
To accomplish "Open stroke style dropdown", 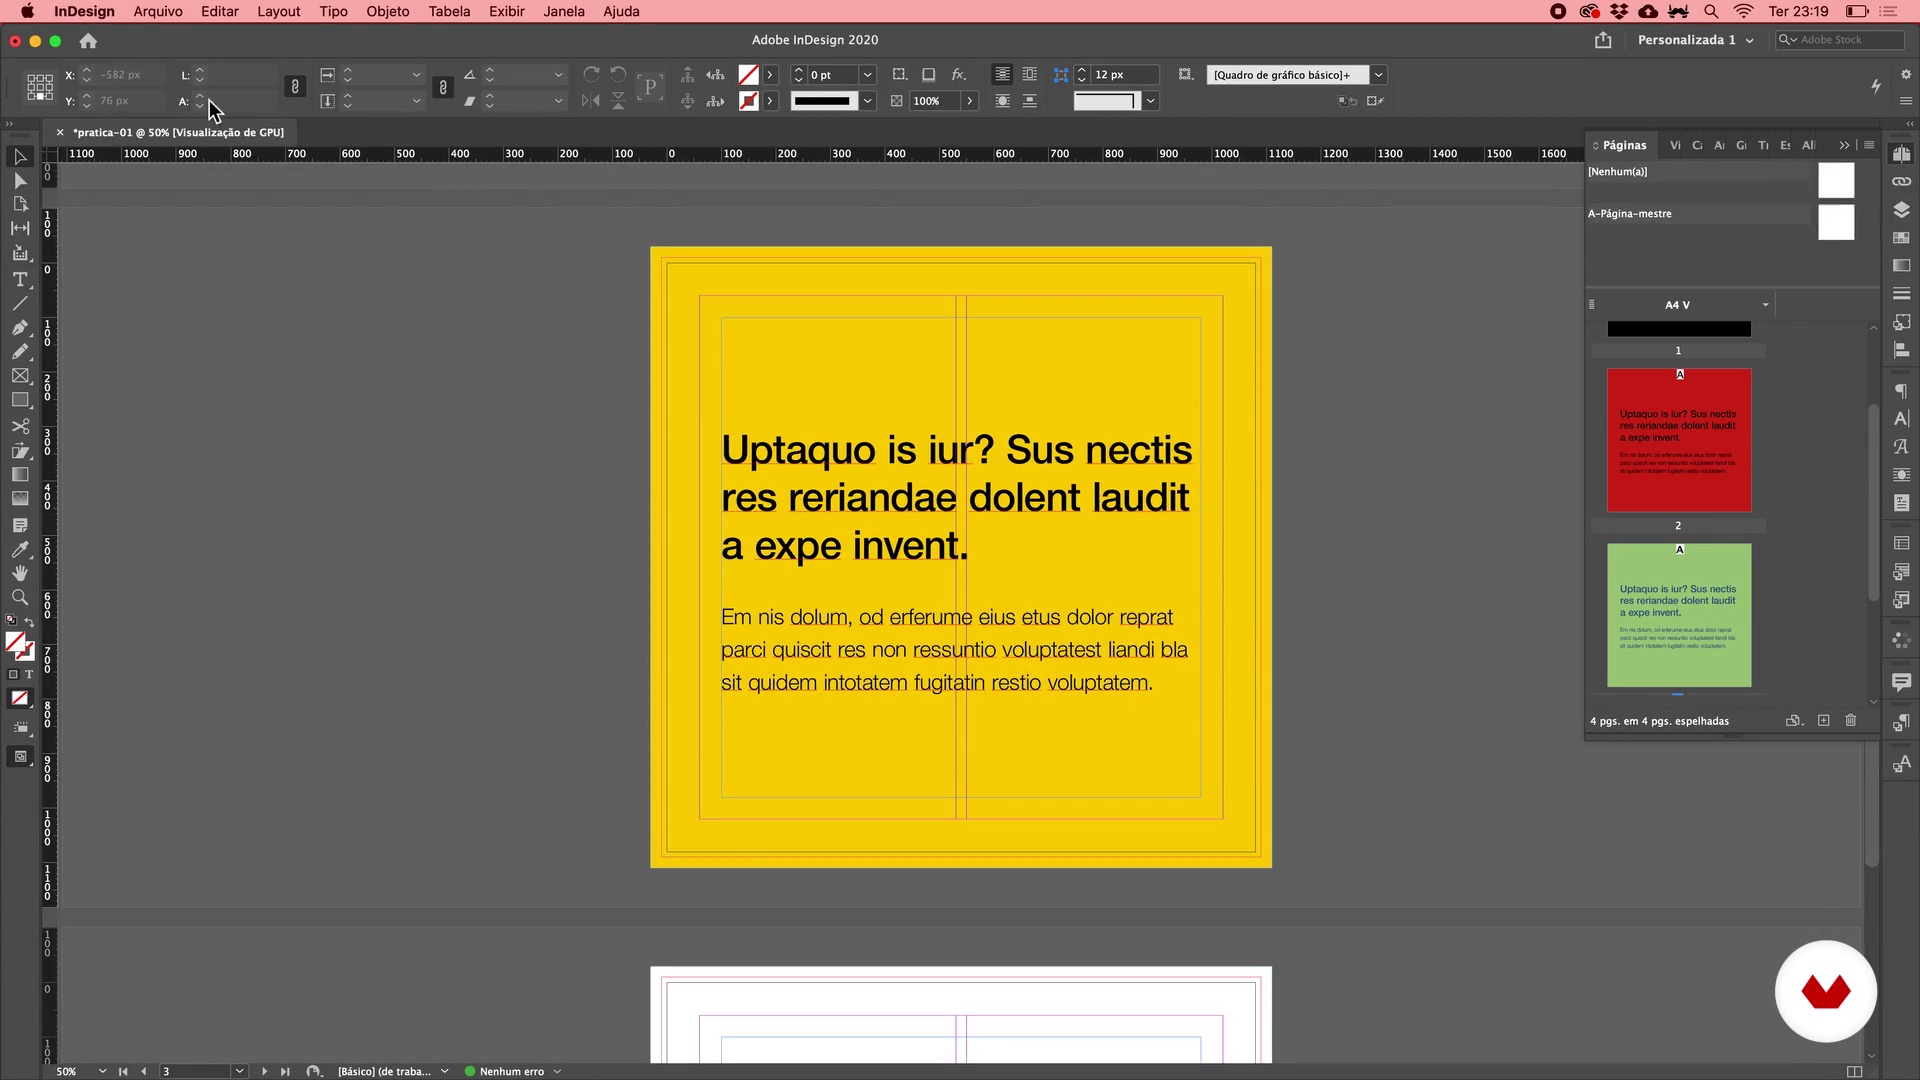I will coord(868,101).
